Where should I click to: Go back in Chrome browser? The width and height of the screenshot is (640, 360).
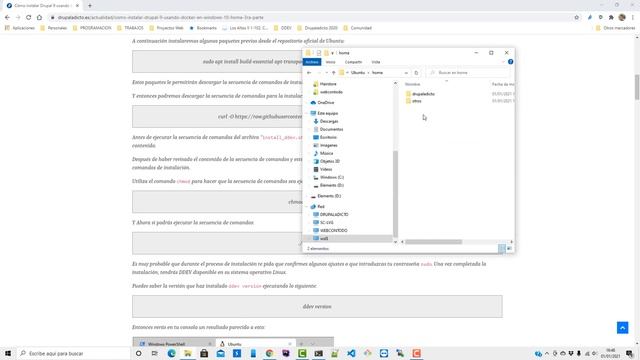click(x=7, y=18)
